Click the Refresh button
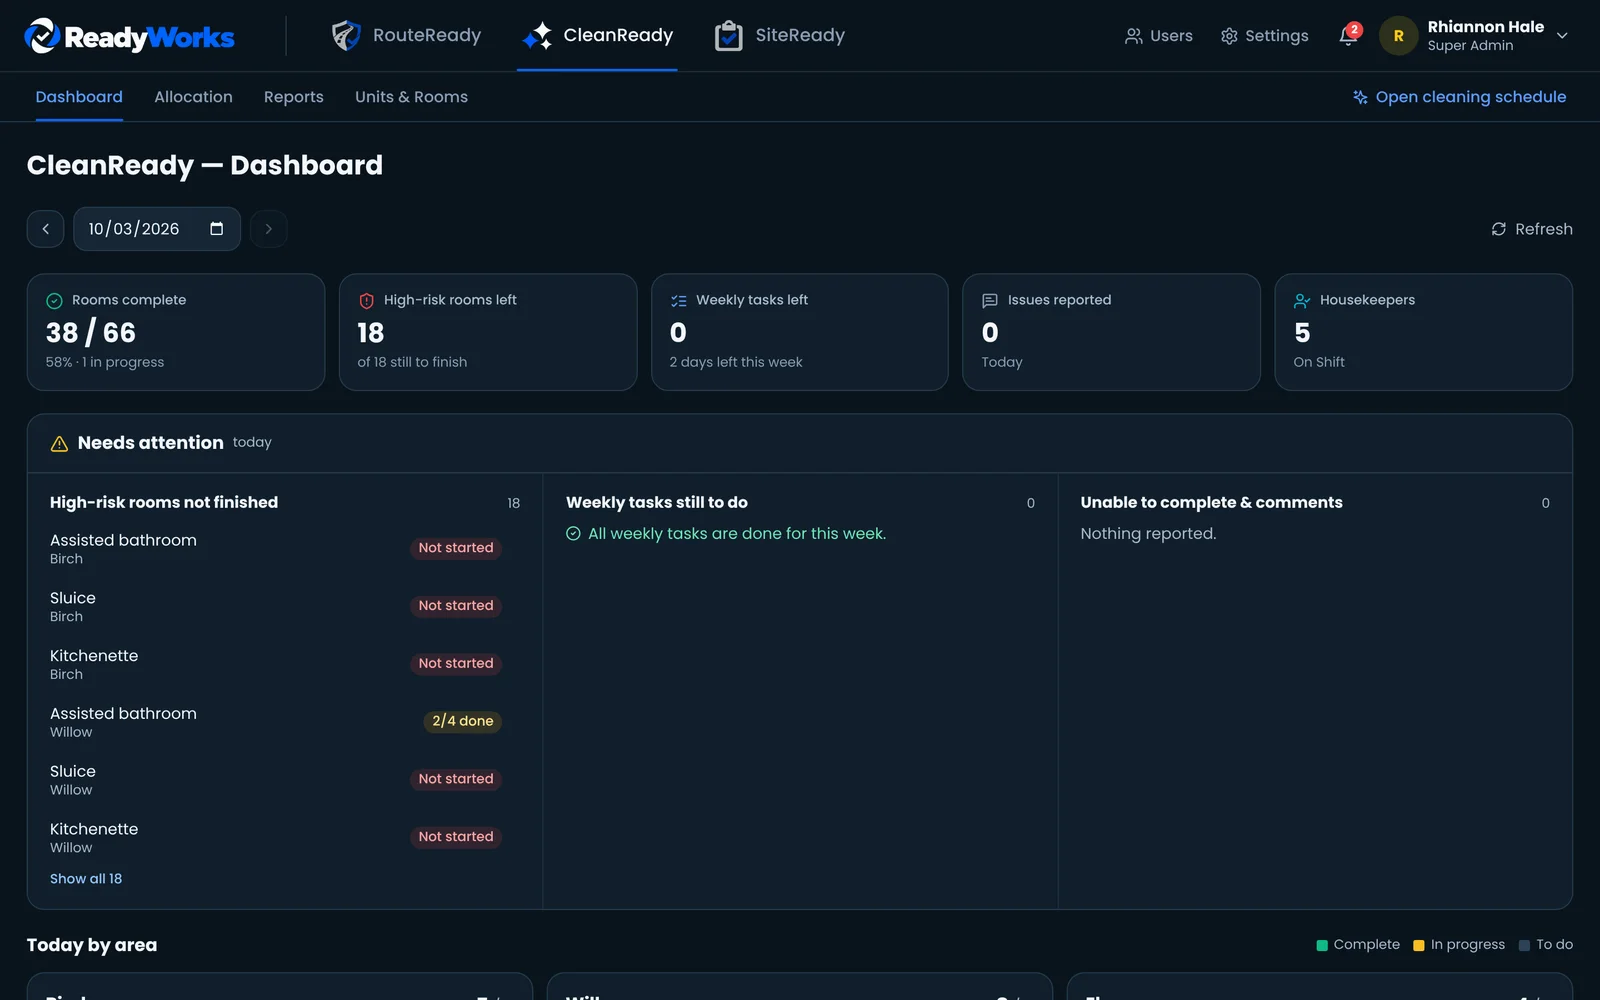Viewport: 1600px width, 1000px height. point(1531,229)
